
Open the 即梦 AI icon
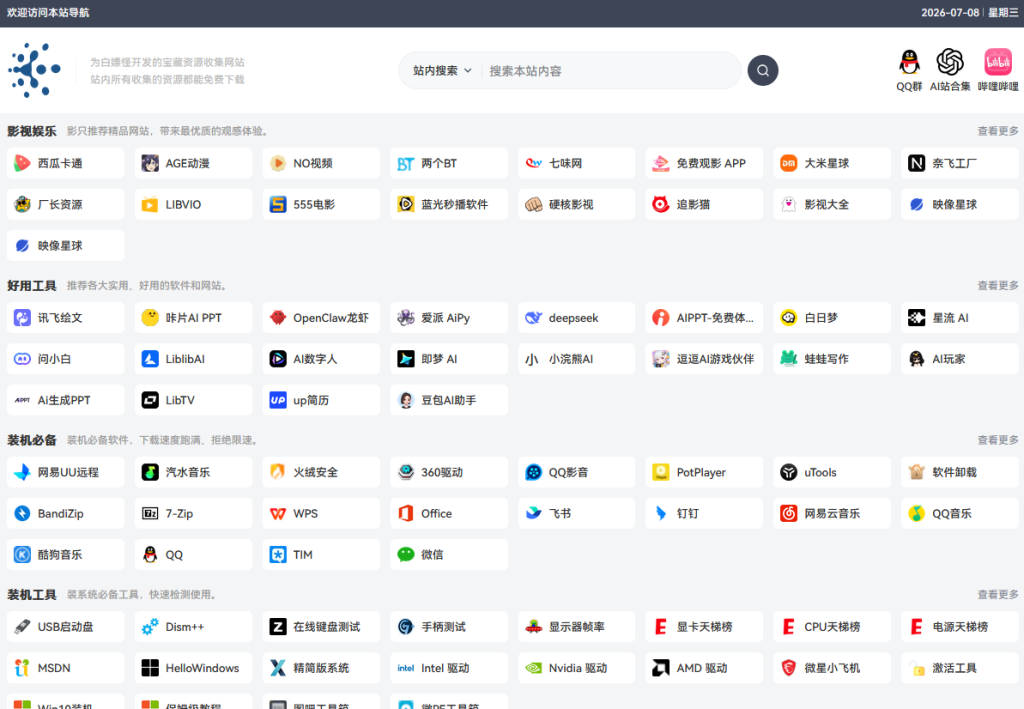(406, 359)
